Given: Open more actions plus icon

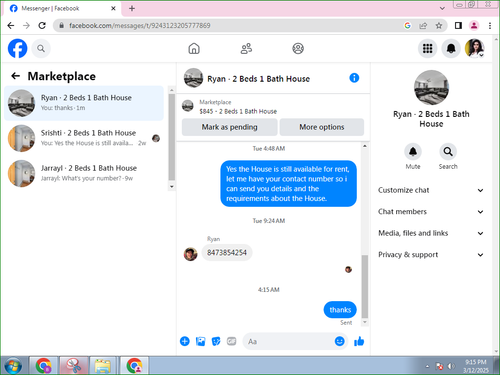Looking at the screenshot, I should click(185, 341).
